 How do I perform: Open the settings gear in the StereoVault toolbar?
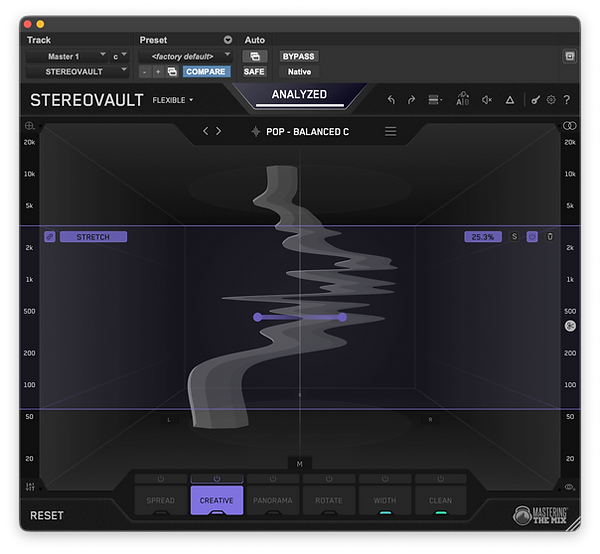(551, 100)
